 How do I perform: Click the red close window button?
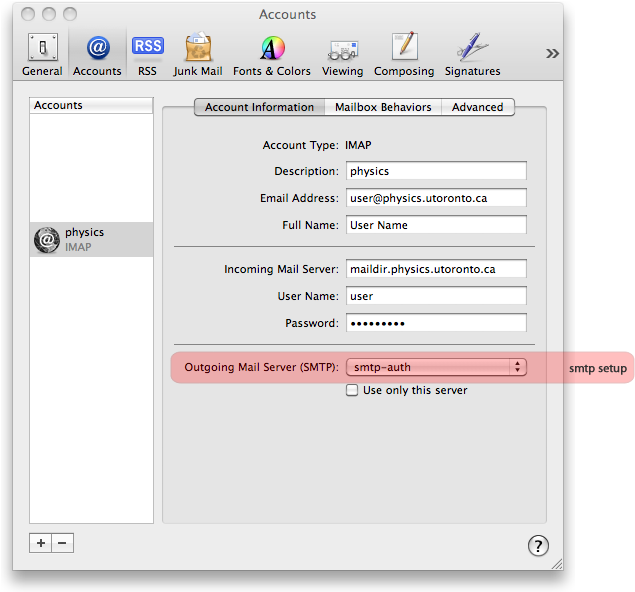pos(28,14)
